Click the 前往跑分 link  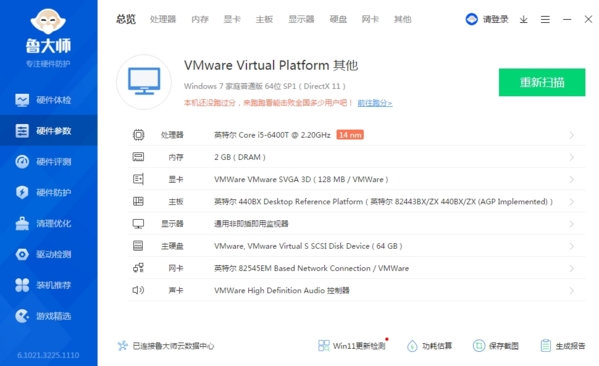click(x=375, y=103)
